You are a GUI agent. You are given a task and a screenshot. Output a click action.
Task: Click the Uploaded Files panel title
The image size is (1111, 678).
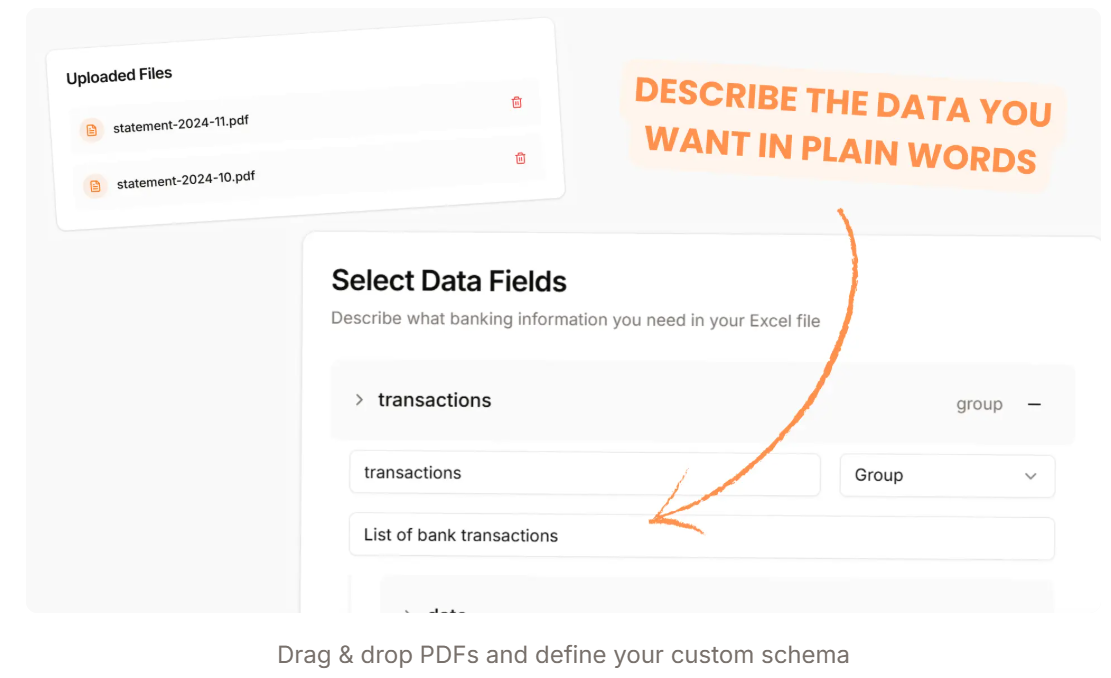[x=119, y=74]
